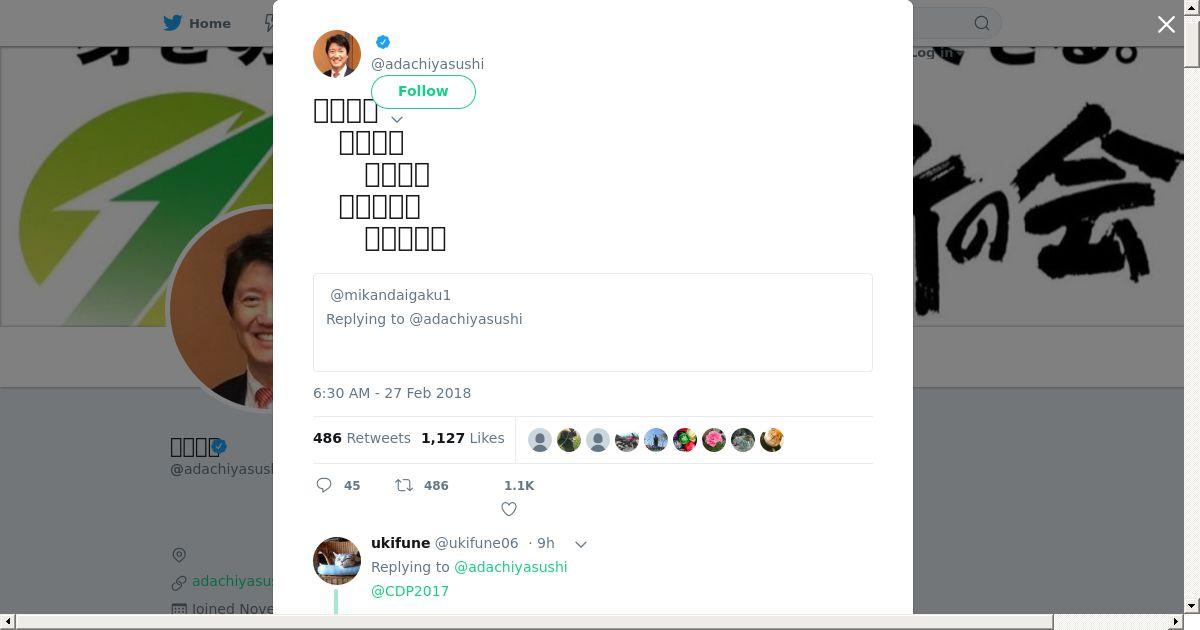Open the 486 Retweets list
The height and width of the screenshot is (630, 1200).
tap(362, 438)
